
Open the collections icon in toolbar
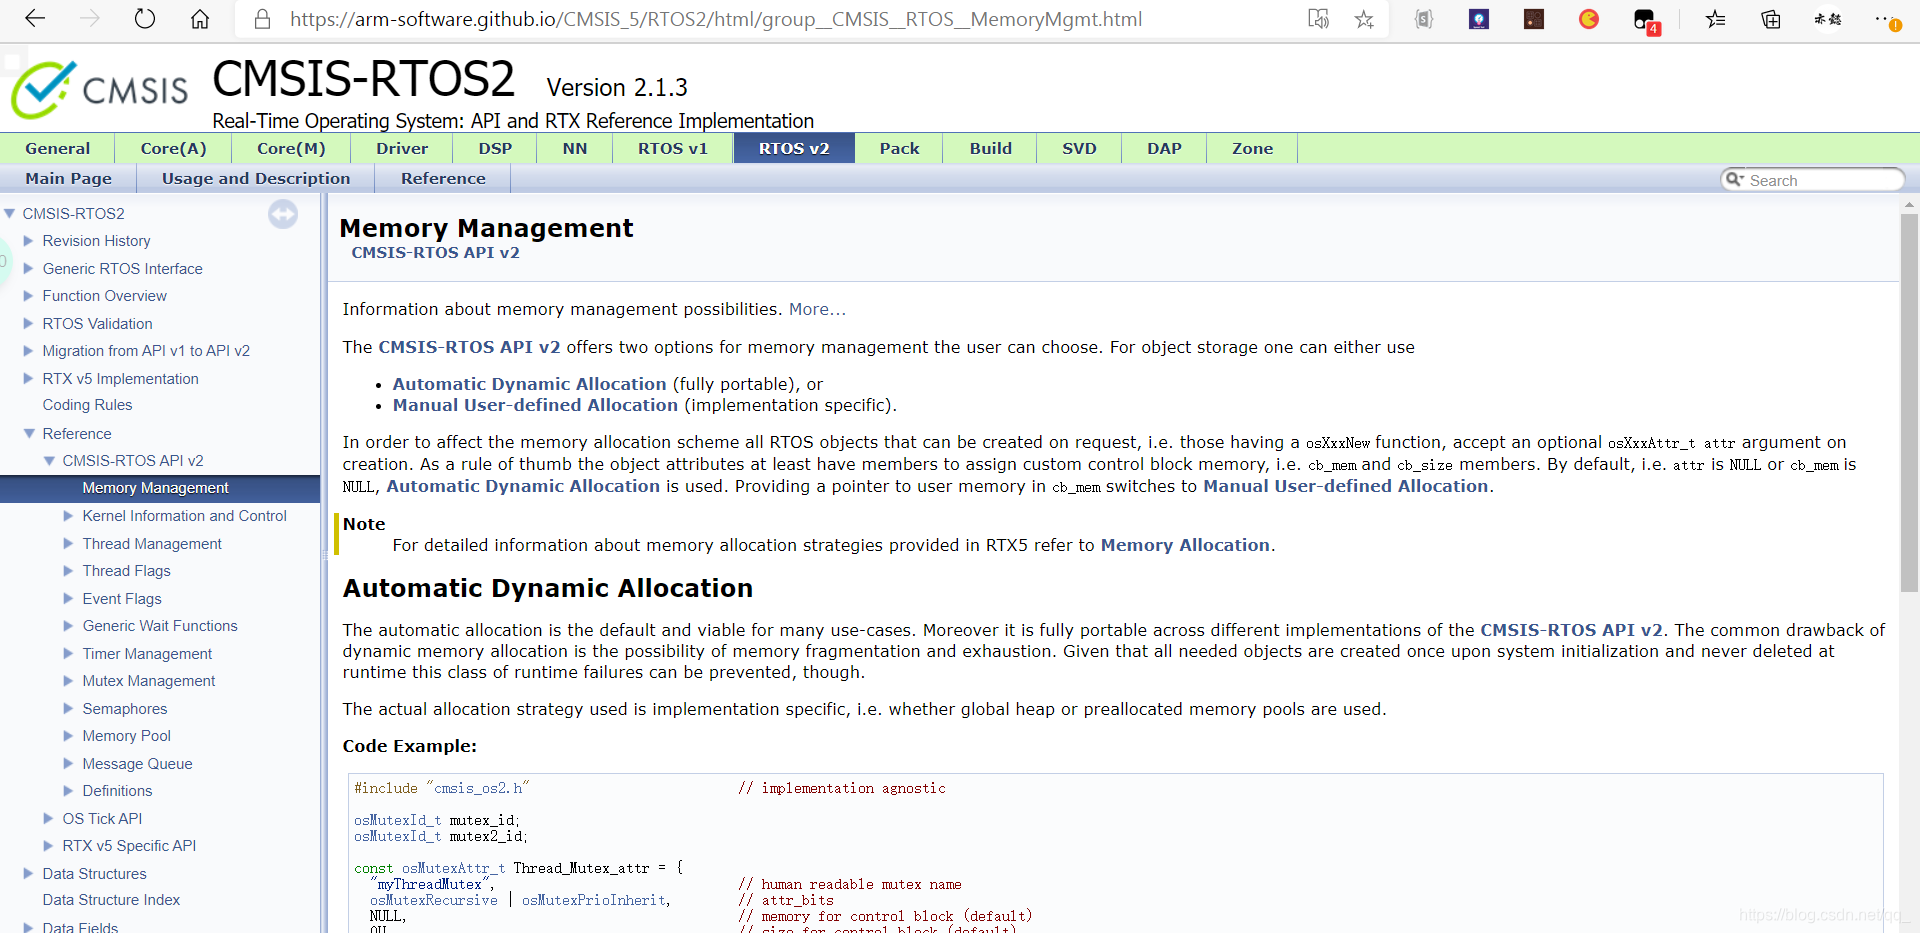click(1771, 19)
